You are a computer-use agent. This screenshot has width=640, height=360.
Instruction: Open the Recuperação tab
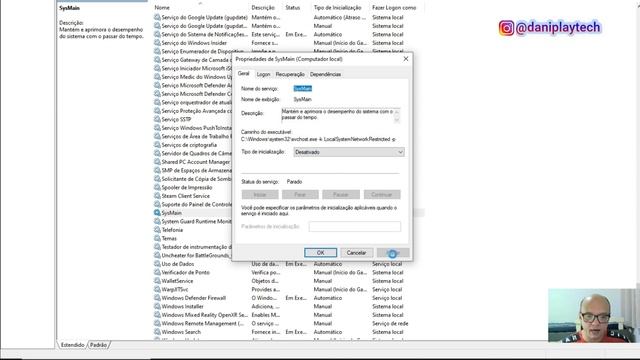(290, 74)
